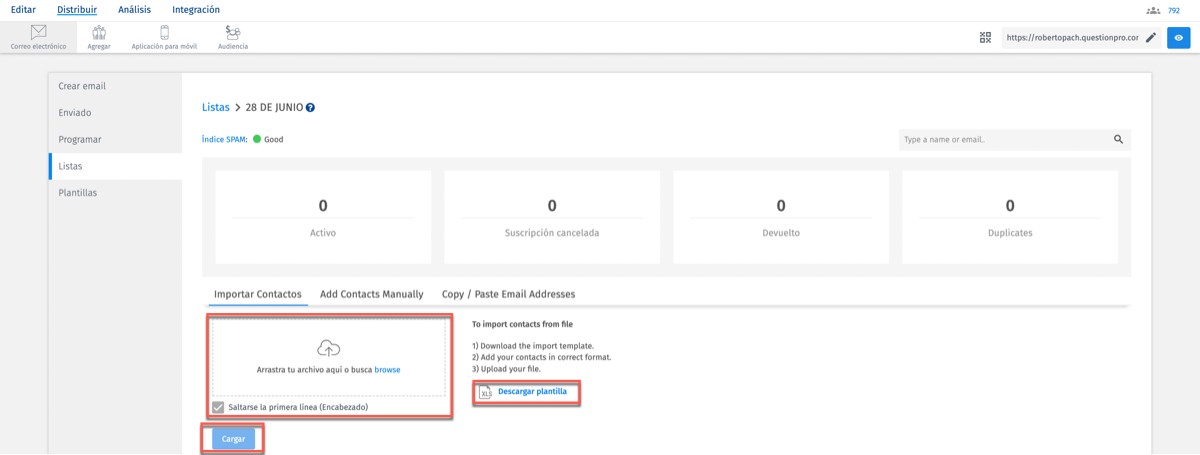
Task: Click the browse file link
Action: 387,370
